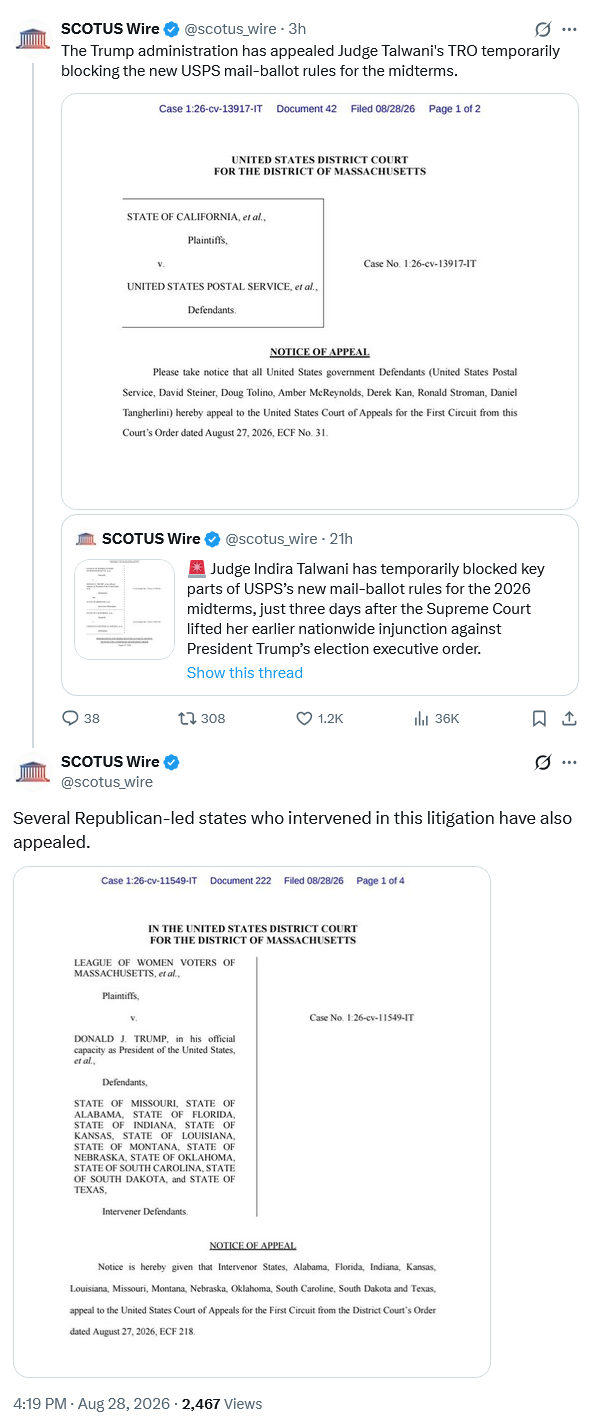The width and height of the screenshot is (590, 1424).
Task: Bookmark the first SCOTUS Wire tweet
Action: 539,718
